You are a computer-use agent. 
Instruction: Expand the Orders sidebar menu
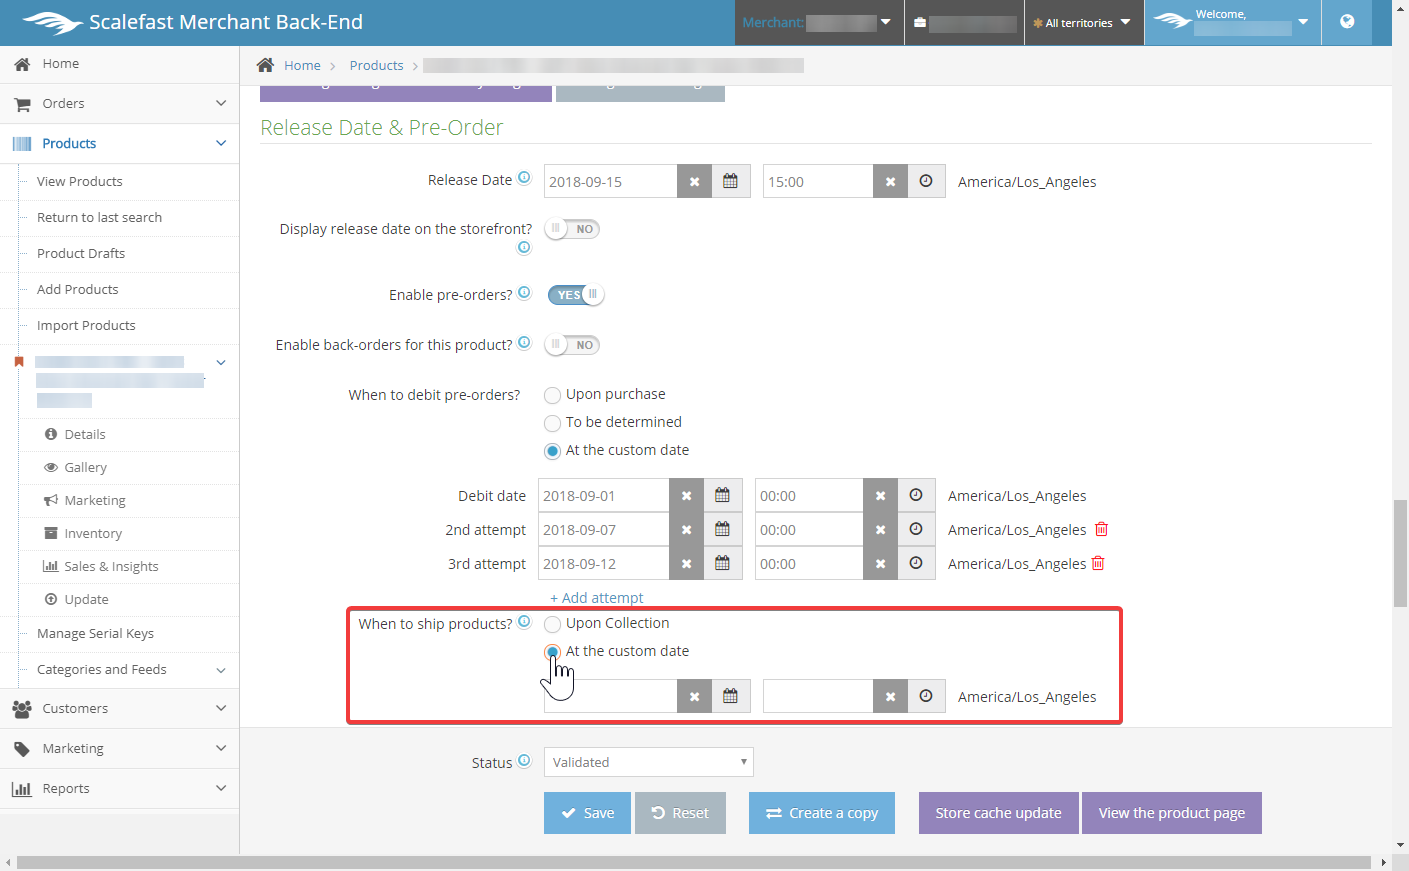(x=120, y=103)
